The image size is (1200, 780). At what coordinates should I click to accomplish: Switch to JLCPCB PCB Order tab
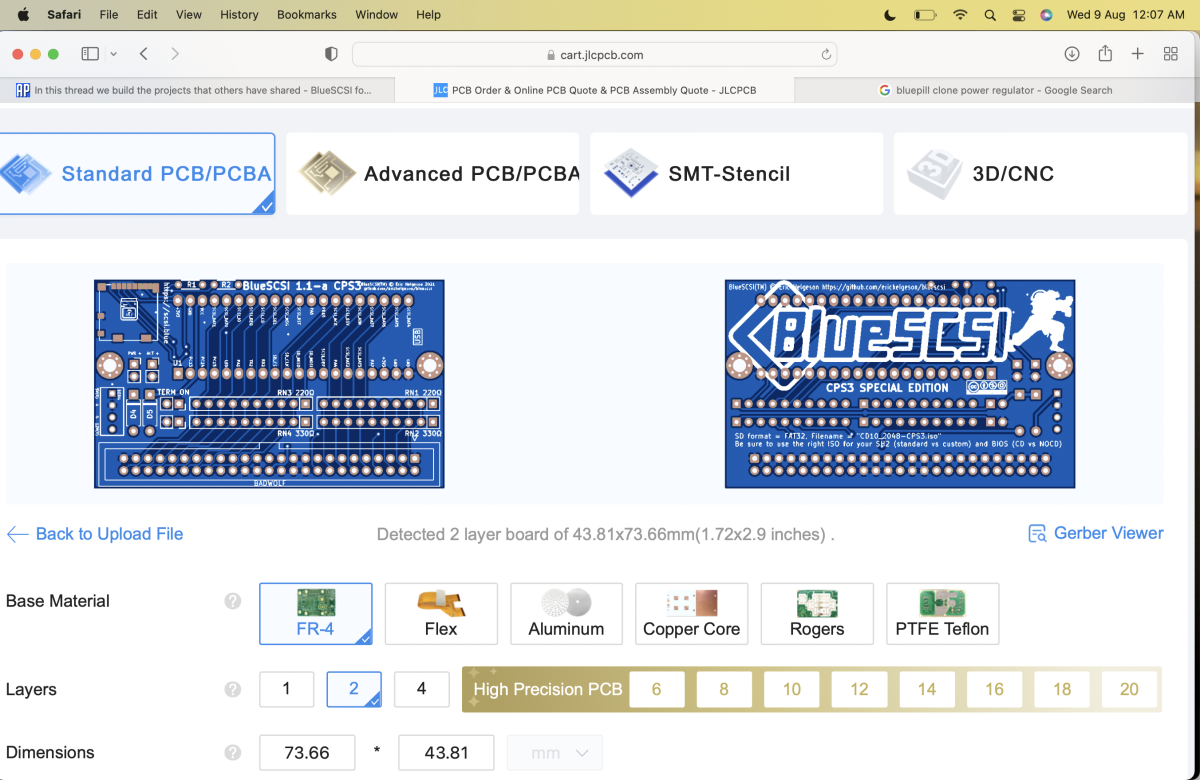pyautogui.click(x=595, y=90)
